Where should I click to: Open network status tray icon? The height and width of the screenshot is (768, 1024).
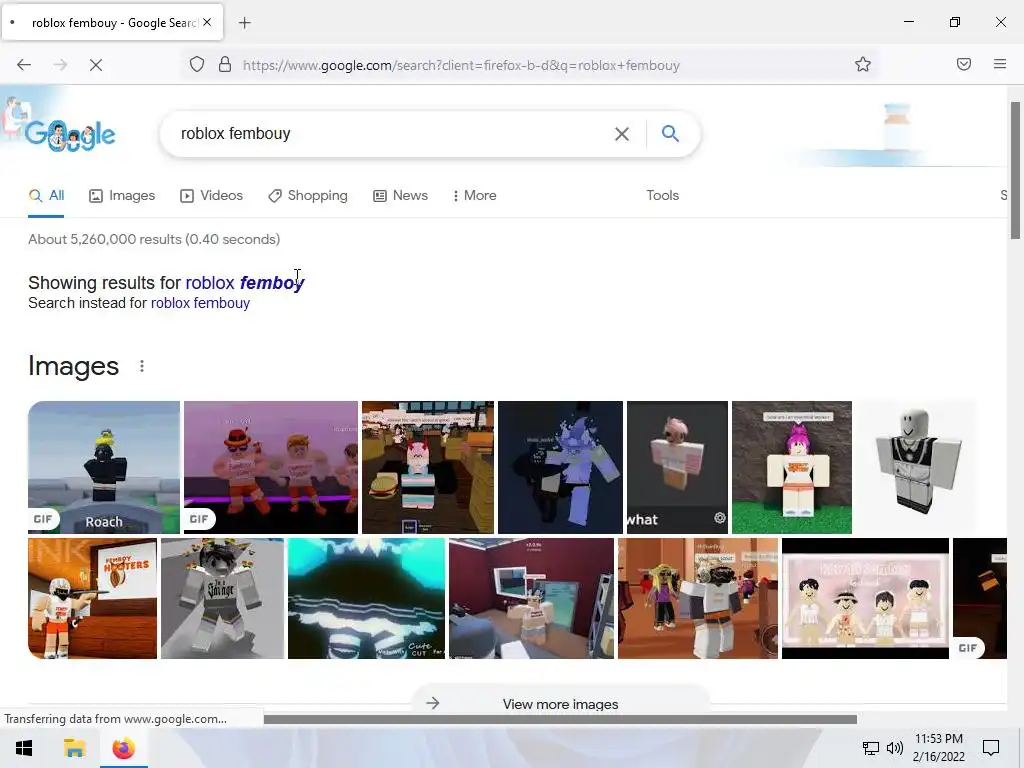click(x=871, y=748)
